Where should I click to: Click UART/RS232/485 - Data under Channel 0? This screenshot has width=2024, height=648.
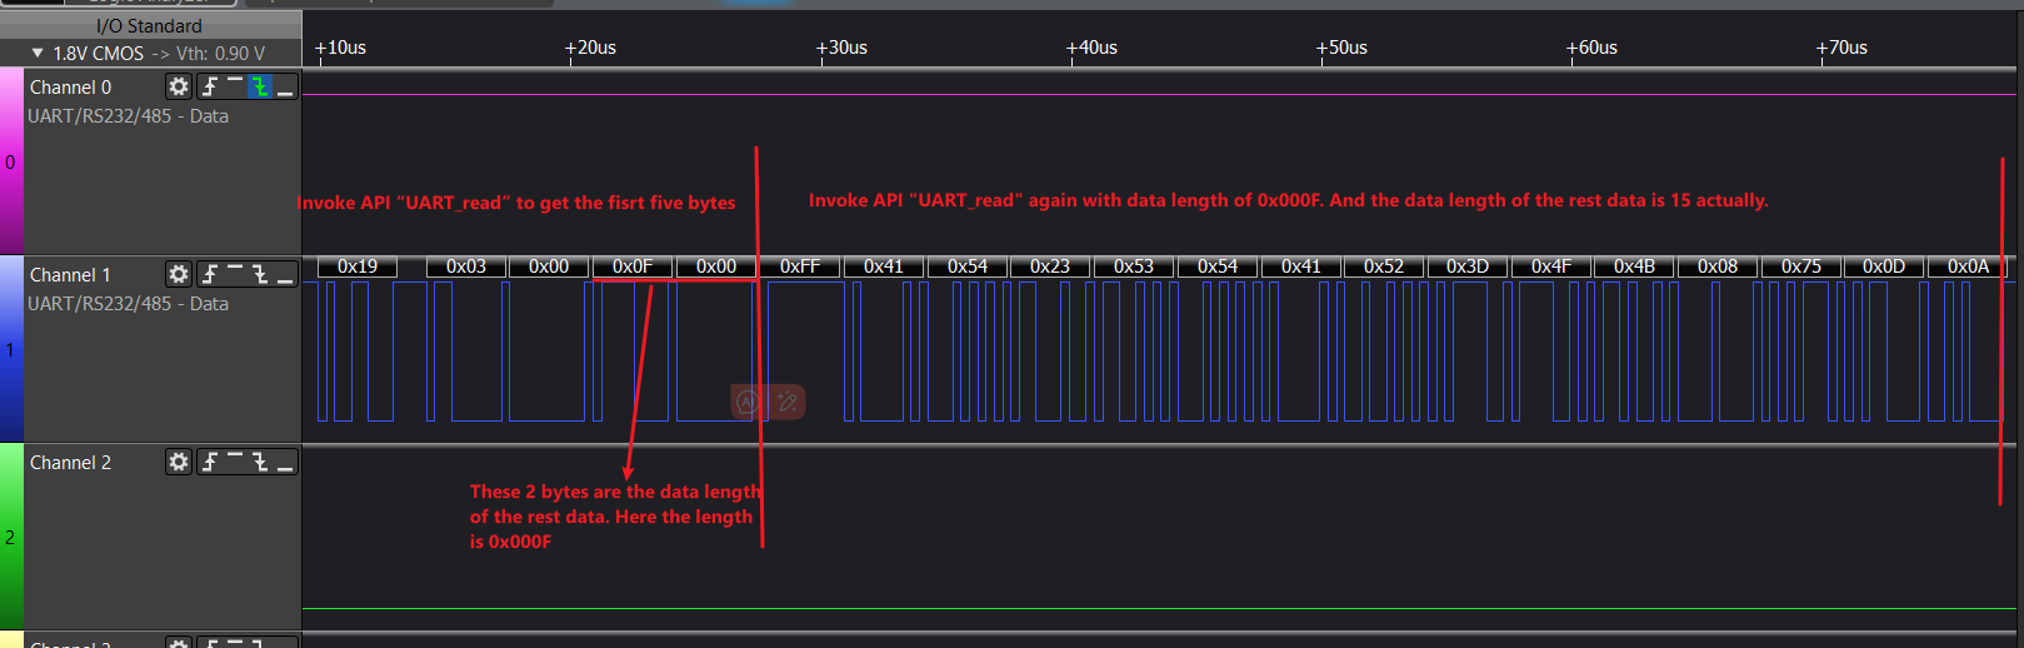128,116
